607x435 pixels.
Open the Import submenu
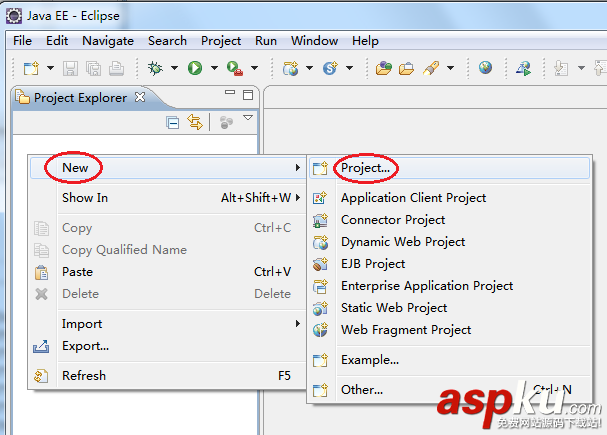pyautogui.click(x=168, y=324)
